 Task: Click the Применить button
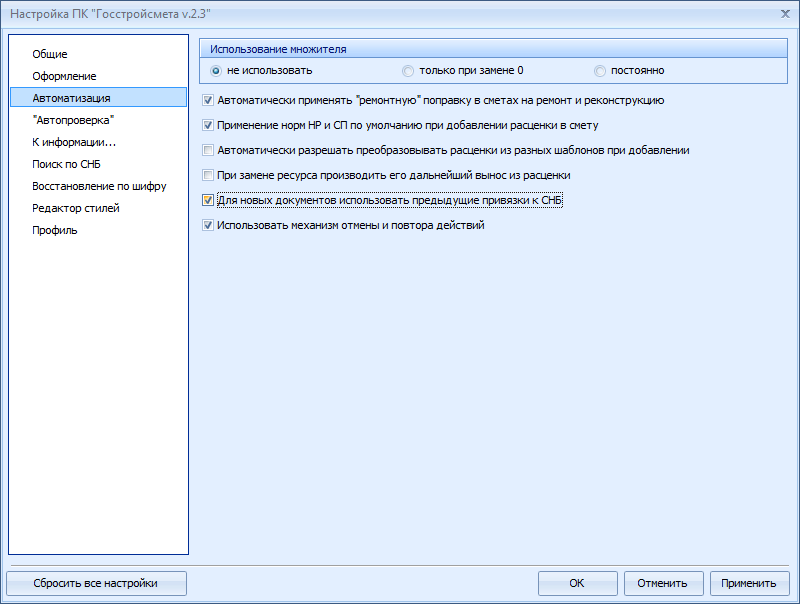tap(749, 583)
